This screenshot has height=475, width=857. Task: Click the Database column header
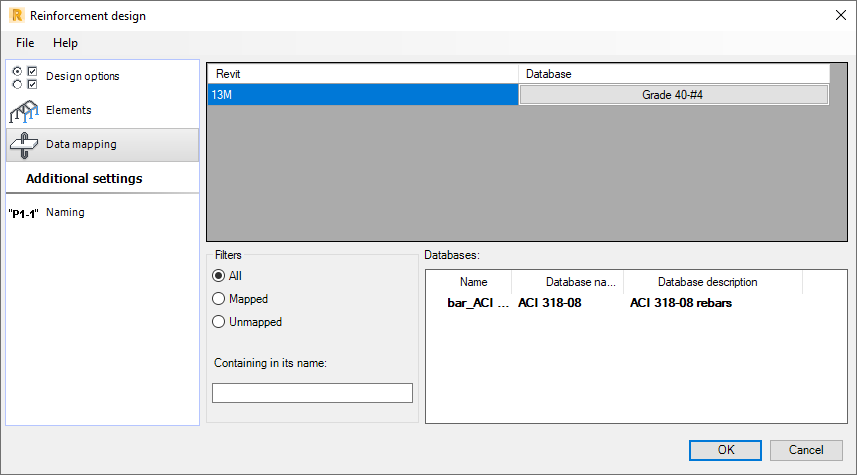(674, 74)
